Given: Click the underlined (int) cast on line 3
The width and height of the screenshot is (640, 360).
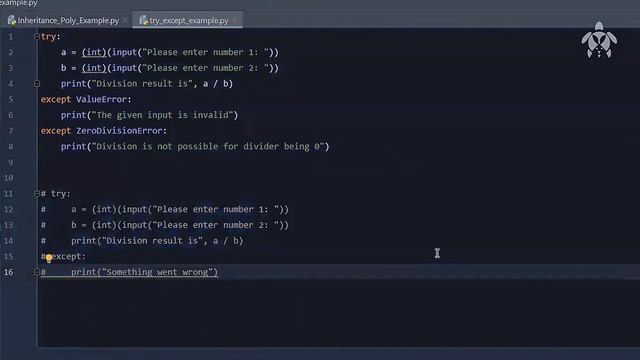Looking at the screenshot, I should click(x=94, y=68).
